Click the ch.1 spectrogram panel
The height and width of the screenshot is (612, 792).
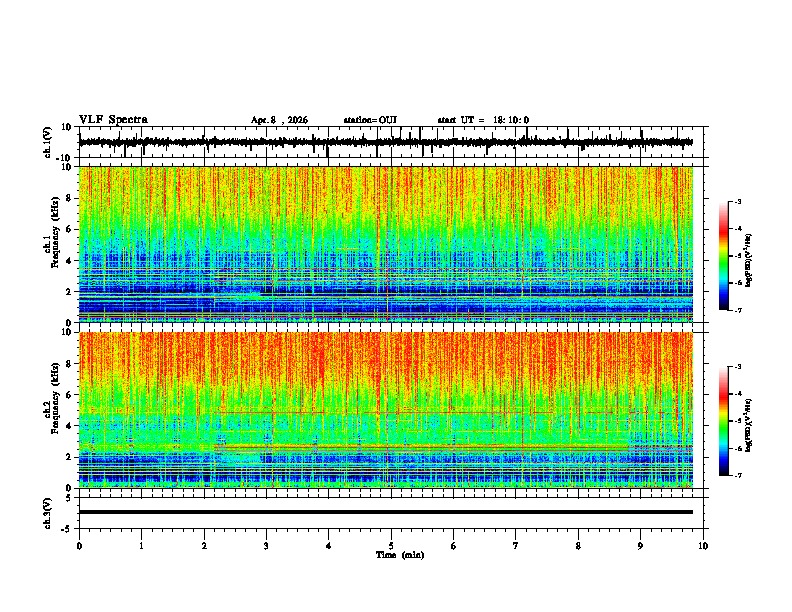pyautogui.click(x=386, y=244)
